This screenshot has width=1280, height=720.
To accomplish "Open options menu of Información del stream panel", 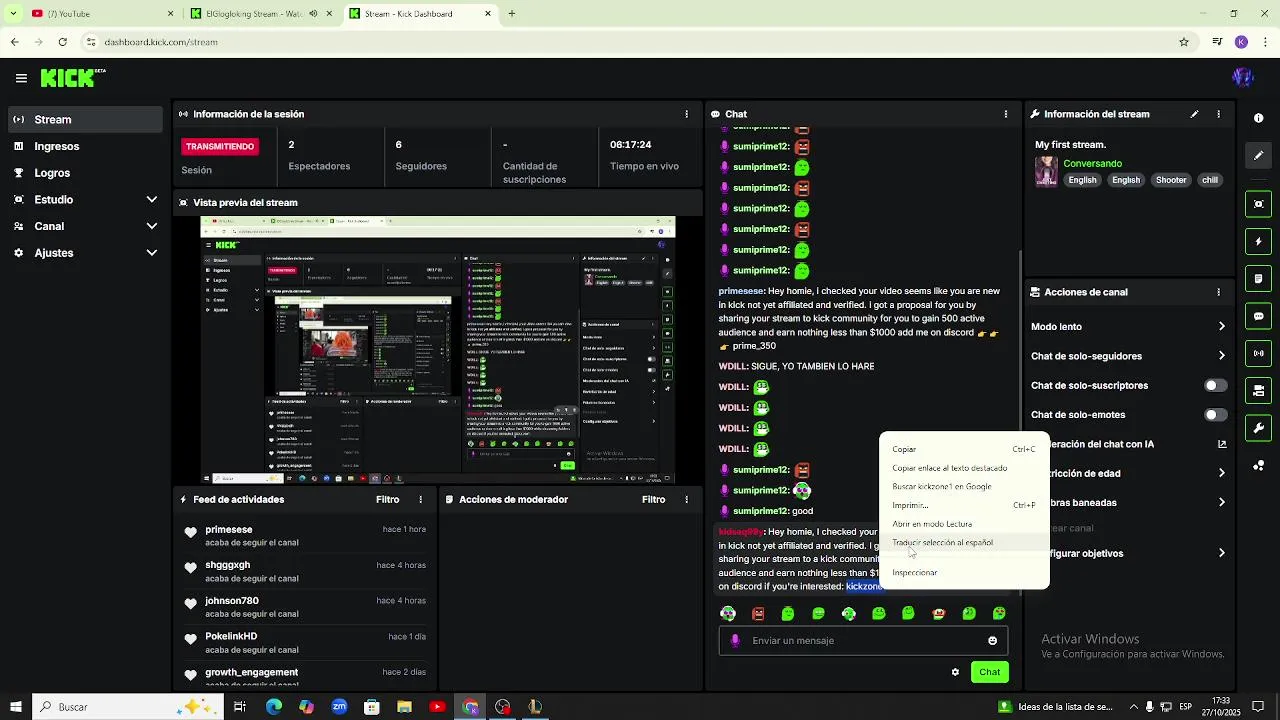I will 1218,114.
